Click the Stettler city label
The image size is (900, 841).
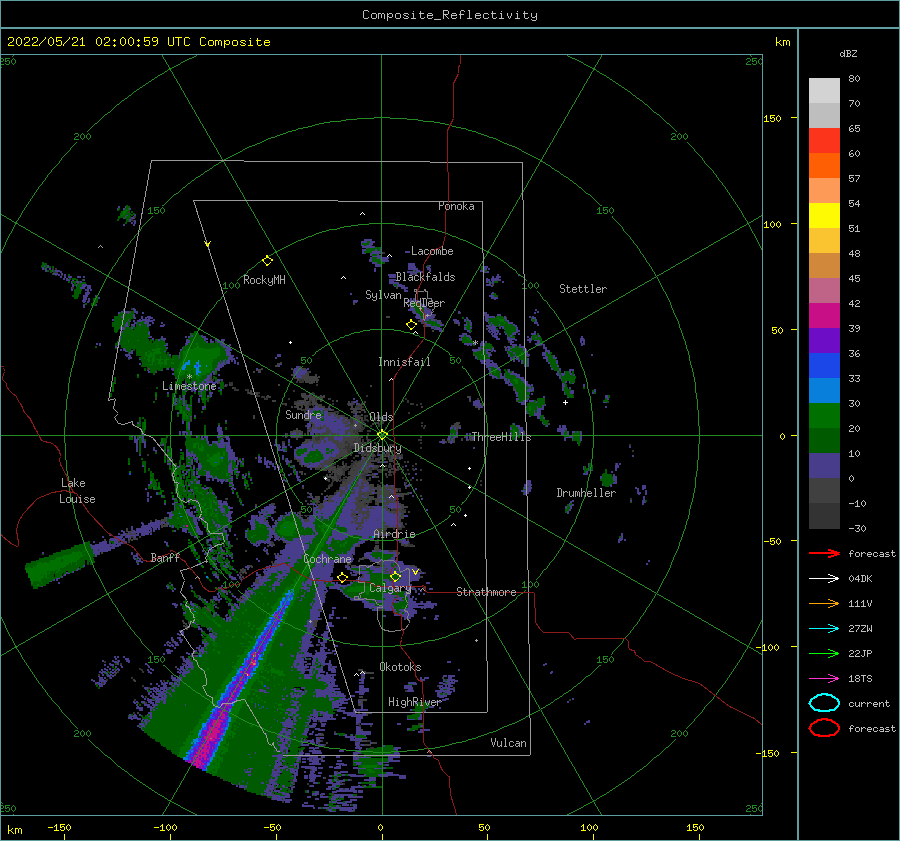point(583,289)
